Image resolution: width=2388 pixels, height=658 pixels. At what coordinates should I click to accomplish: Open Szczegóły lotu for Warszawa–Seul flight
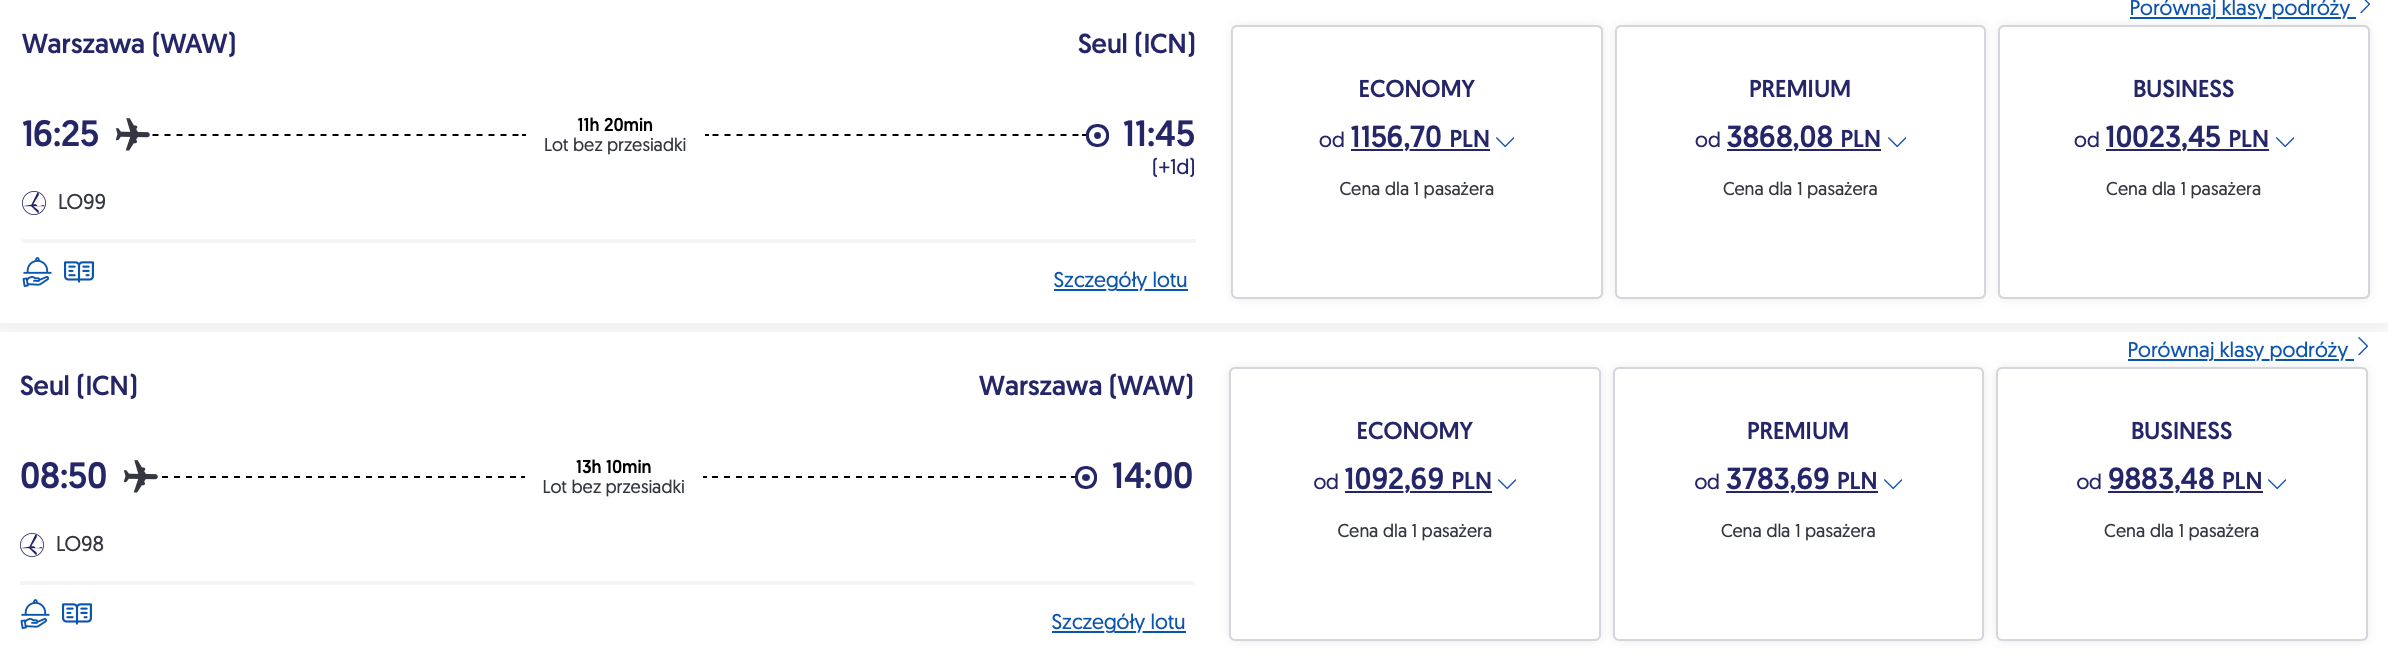point(1120,280)
